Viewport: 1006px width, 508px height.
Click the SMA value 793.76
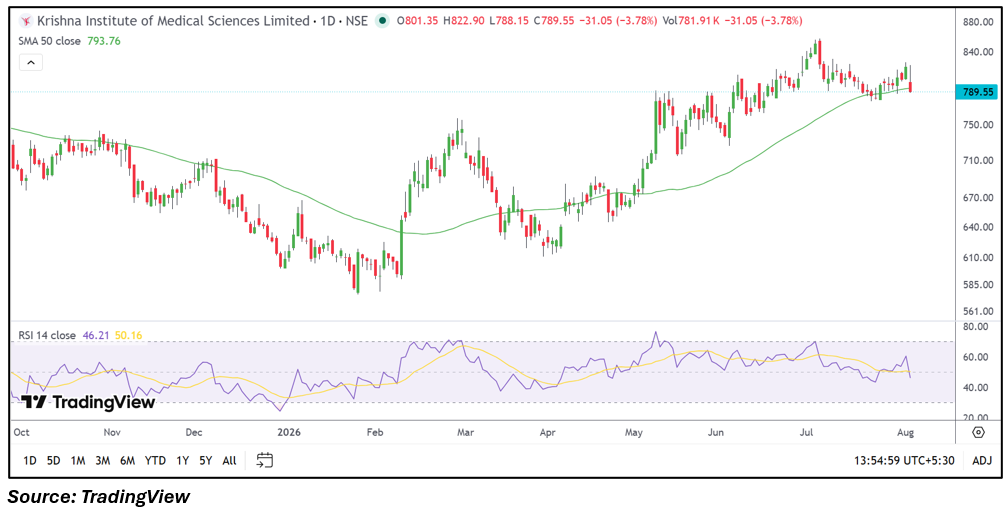click(103, 41)
